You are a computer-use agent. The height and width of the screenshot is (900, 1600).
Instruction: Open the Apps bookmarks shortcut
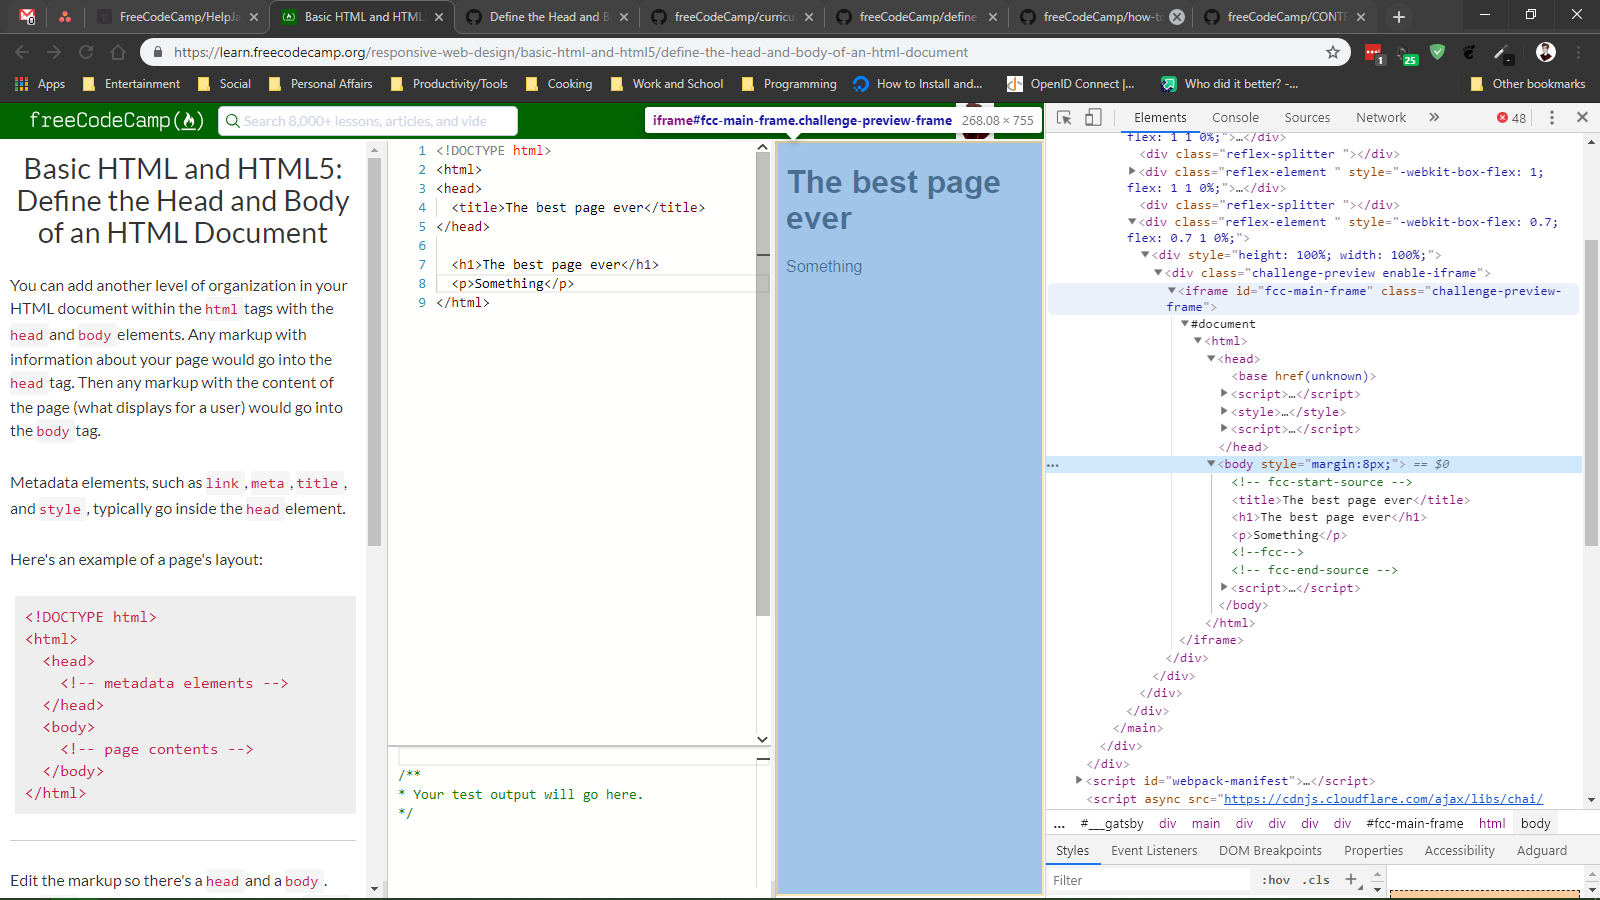click(x=40, y=84)
